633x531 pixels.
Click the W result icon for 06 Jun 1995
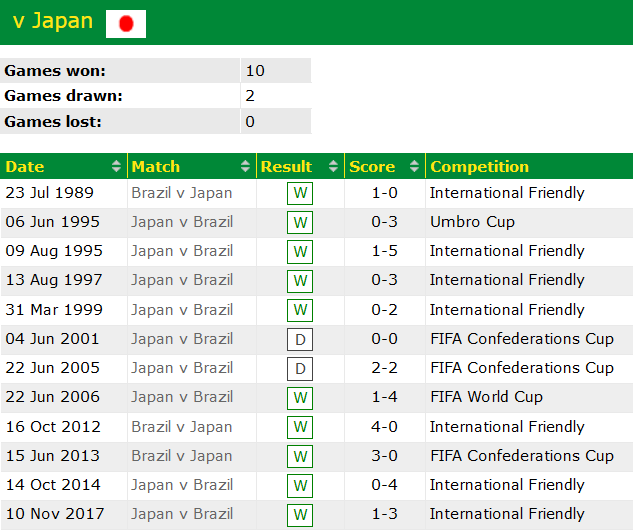[300, 222]
